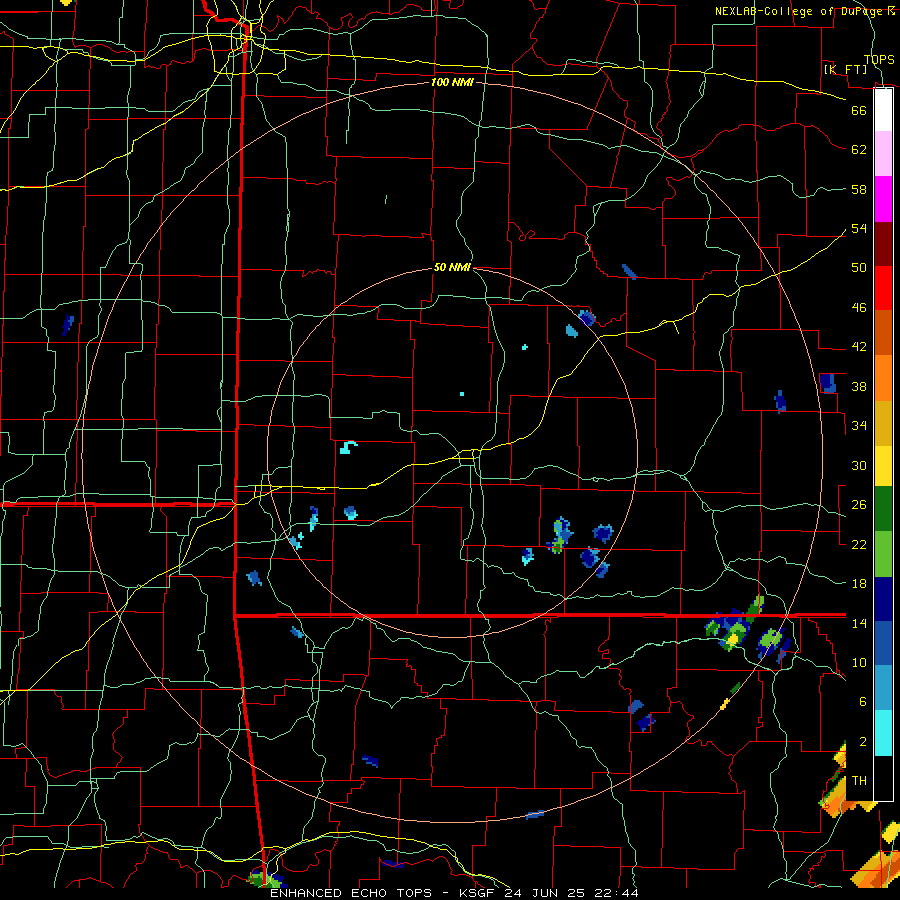The height and width of the screenshot is (900, 900).
Task: Click legend value "14"
Action: tap(859, 623)
